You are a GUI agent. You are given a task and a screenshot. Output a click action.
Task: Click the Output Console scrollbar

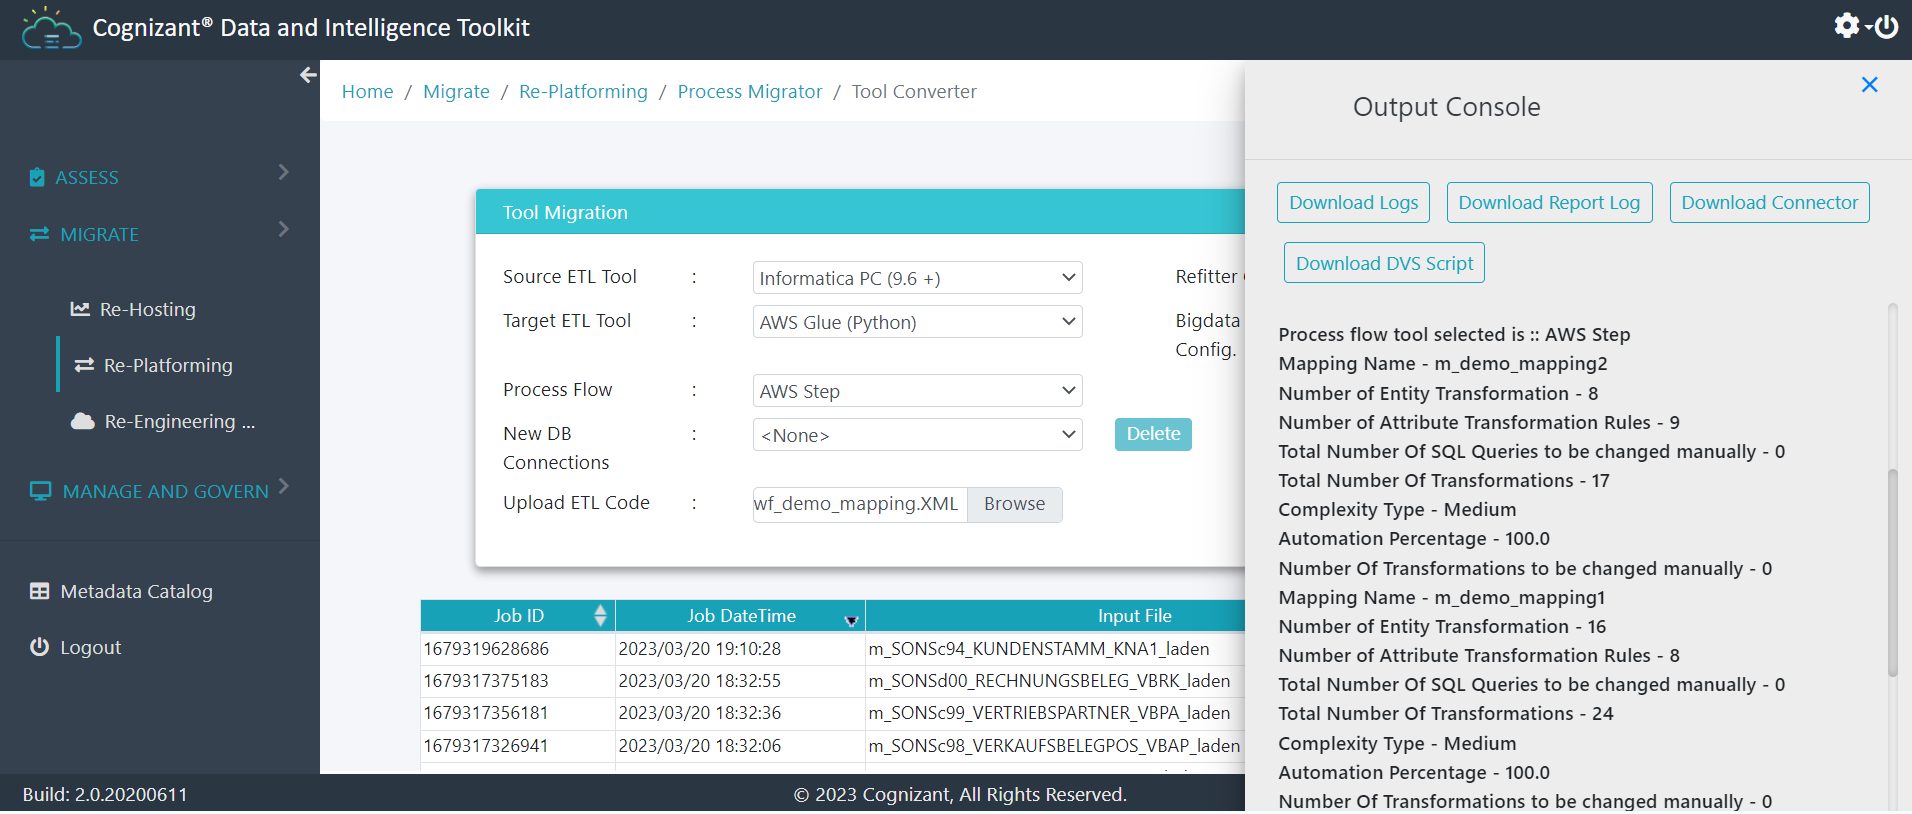[x=1892, y=572]
